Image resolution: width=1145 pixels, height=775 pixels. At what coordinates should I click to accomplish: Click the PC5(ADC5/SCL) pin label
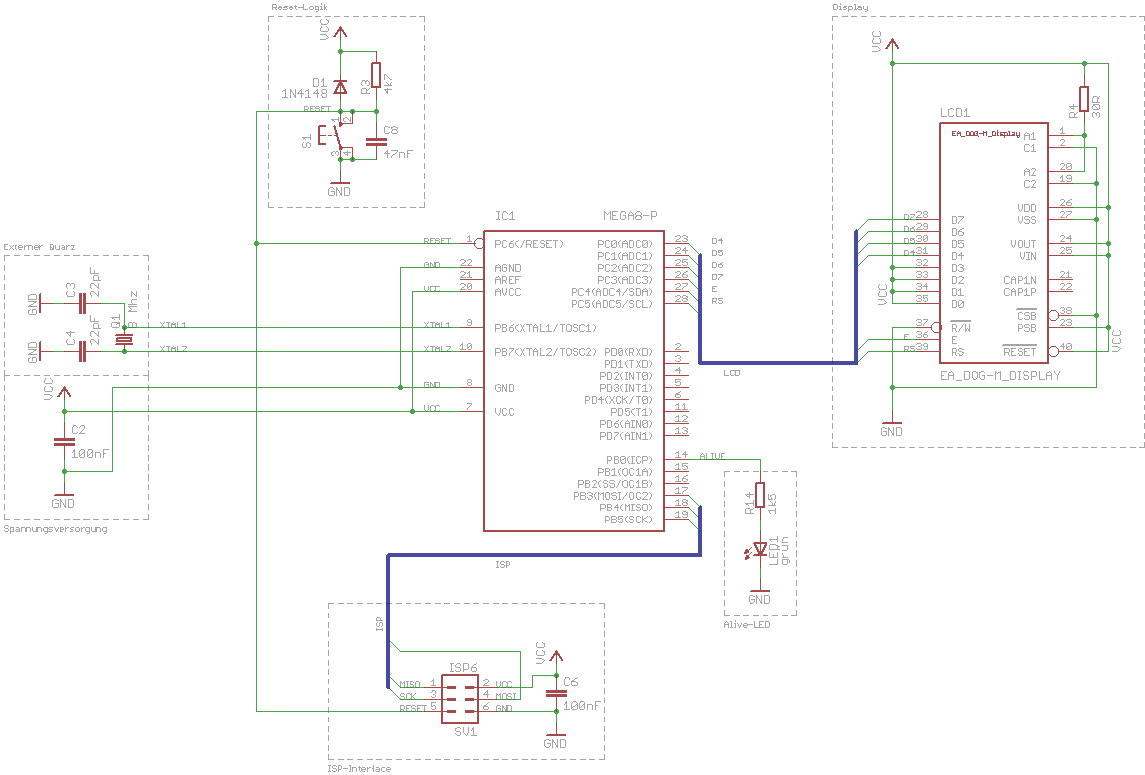[x=612, y=304]
